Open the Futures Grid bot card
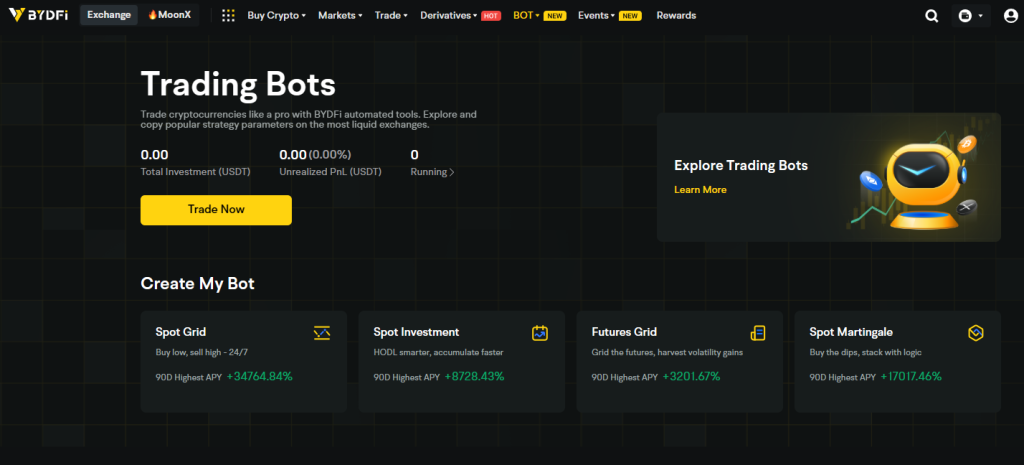This screenshot has height=465, width=1024. (680, 361)
